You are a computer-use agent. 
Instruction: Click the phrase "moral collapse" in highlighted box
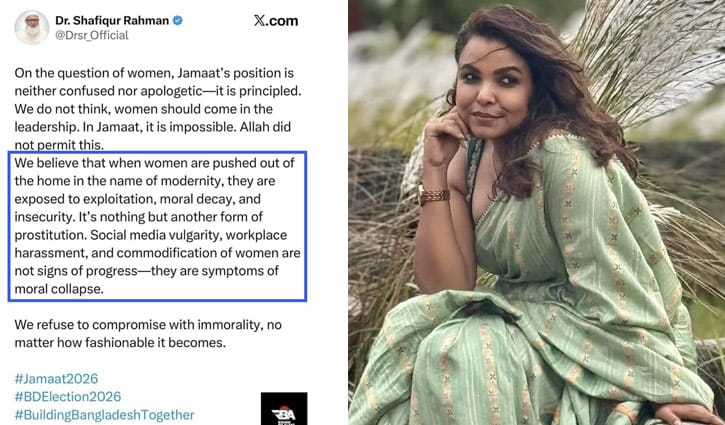click(59, 289)
